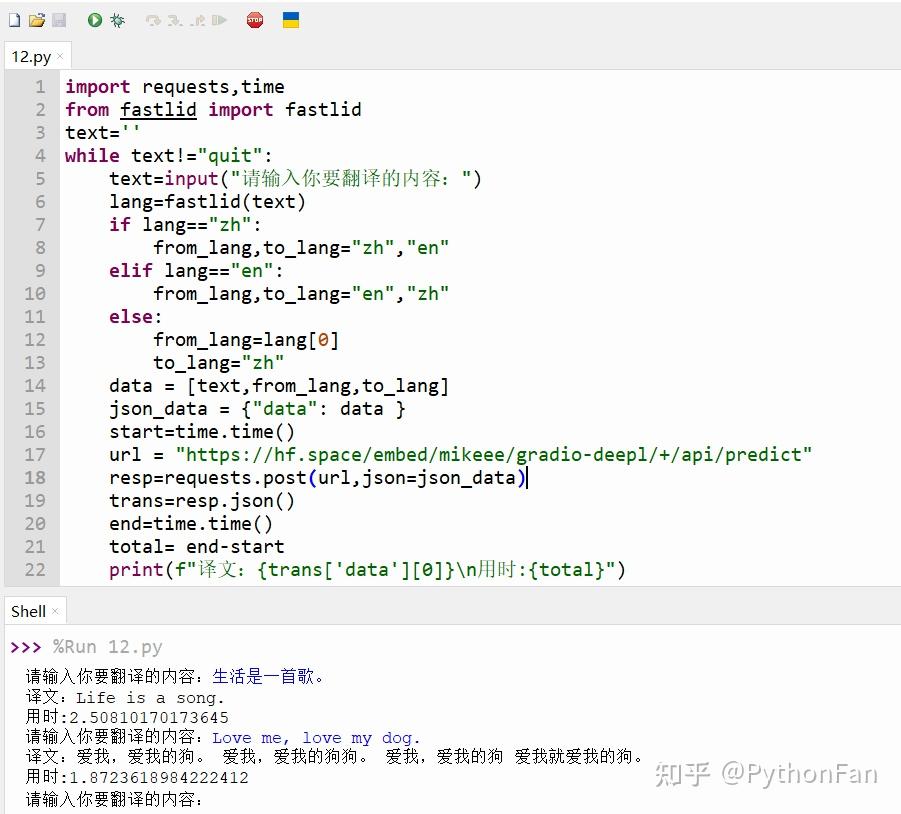This screenshot has height=814, width=901.
Task: Create a new file
Action: pyautogui.click(x=15, y=19)
